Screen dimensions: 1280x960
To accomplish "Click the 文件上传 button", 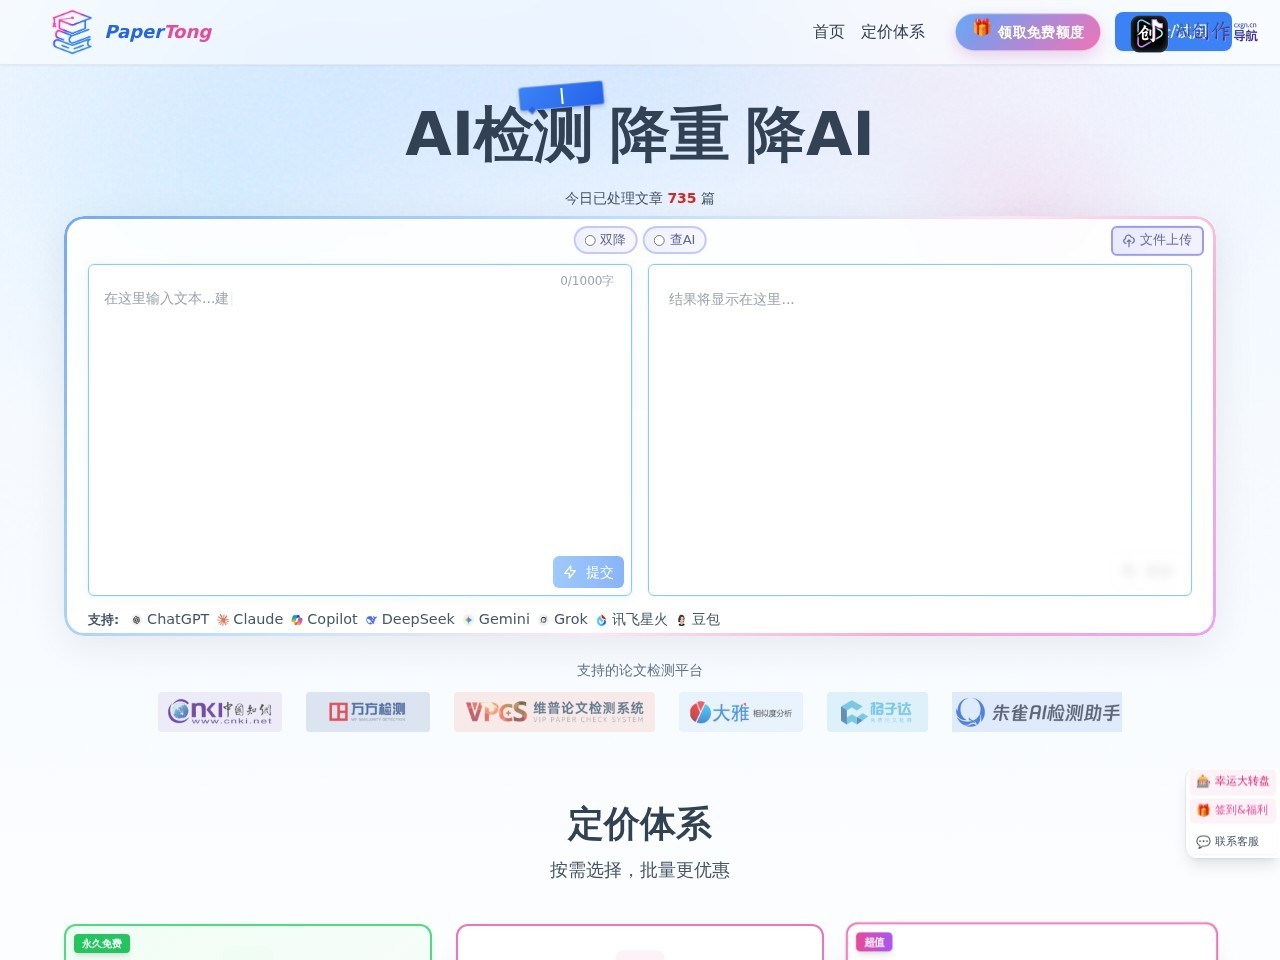I will tap(1157, 241).
